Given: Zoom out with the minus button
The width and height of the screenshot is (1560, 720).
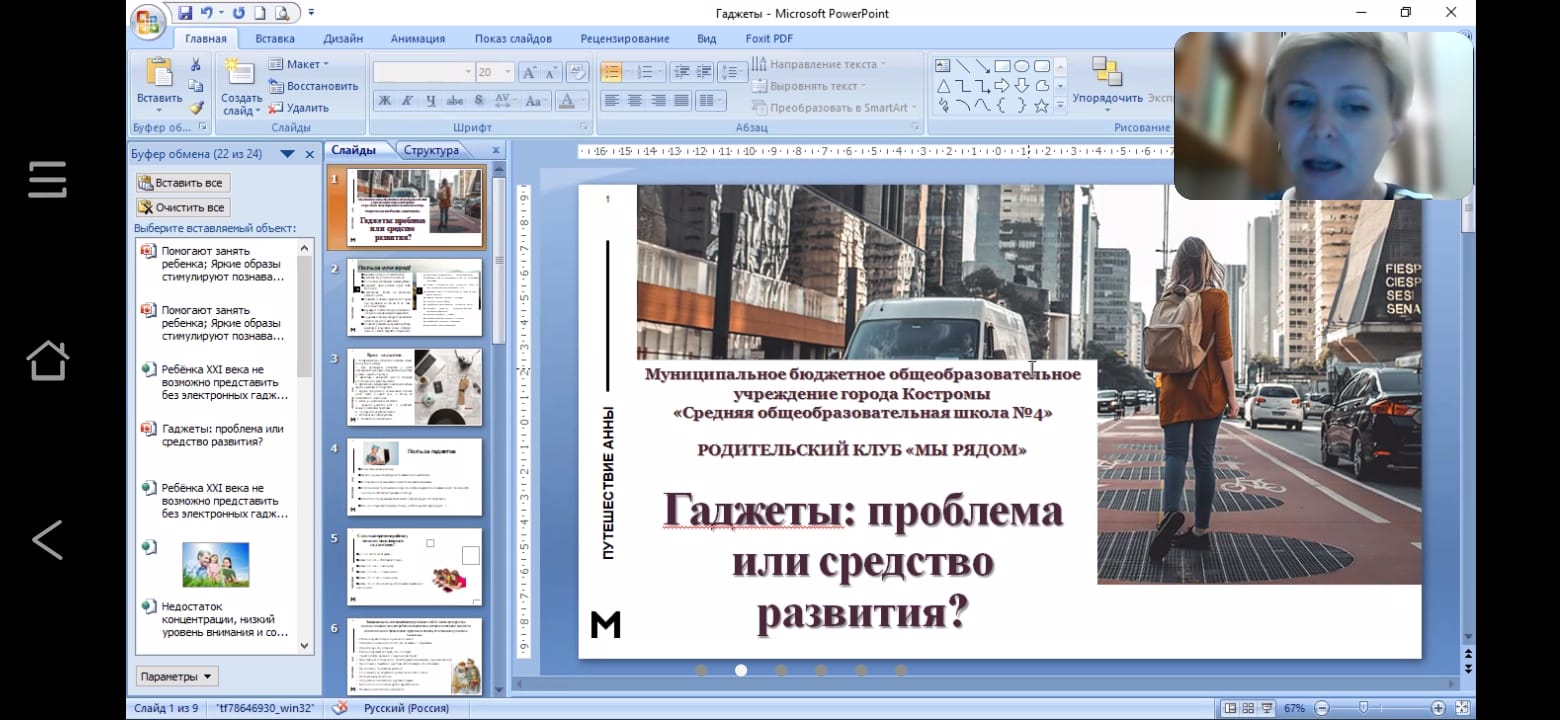Looking at the screenshot, I should tap(1321, 708).
